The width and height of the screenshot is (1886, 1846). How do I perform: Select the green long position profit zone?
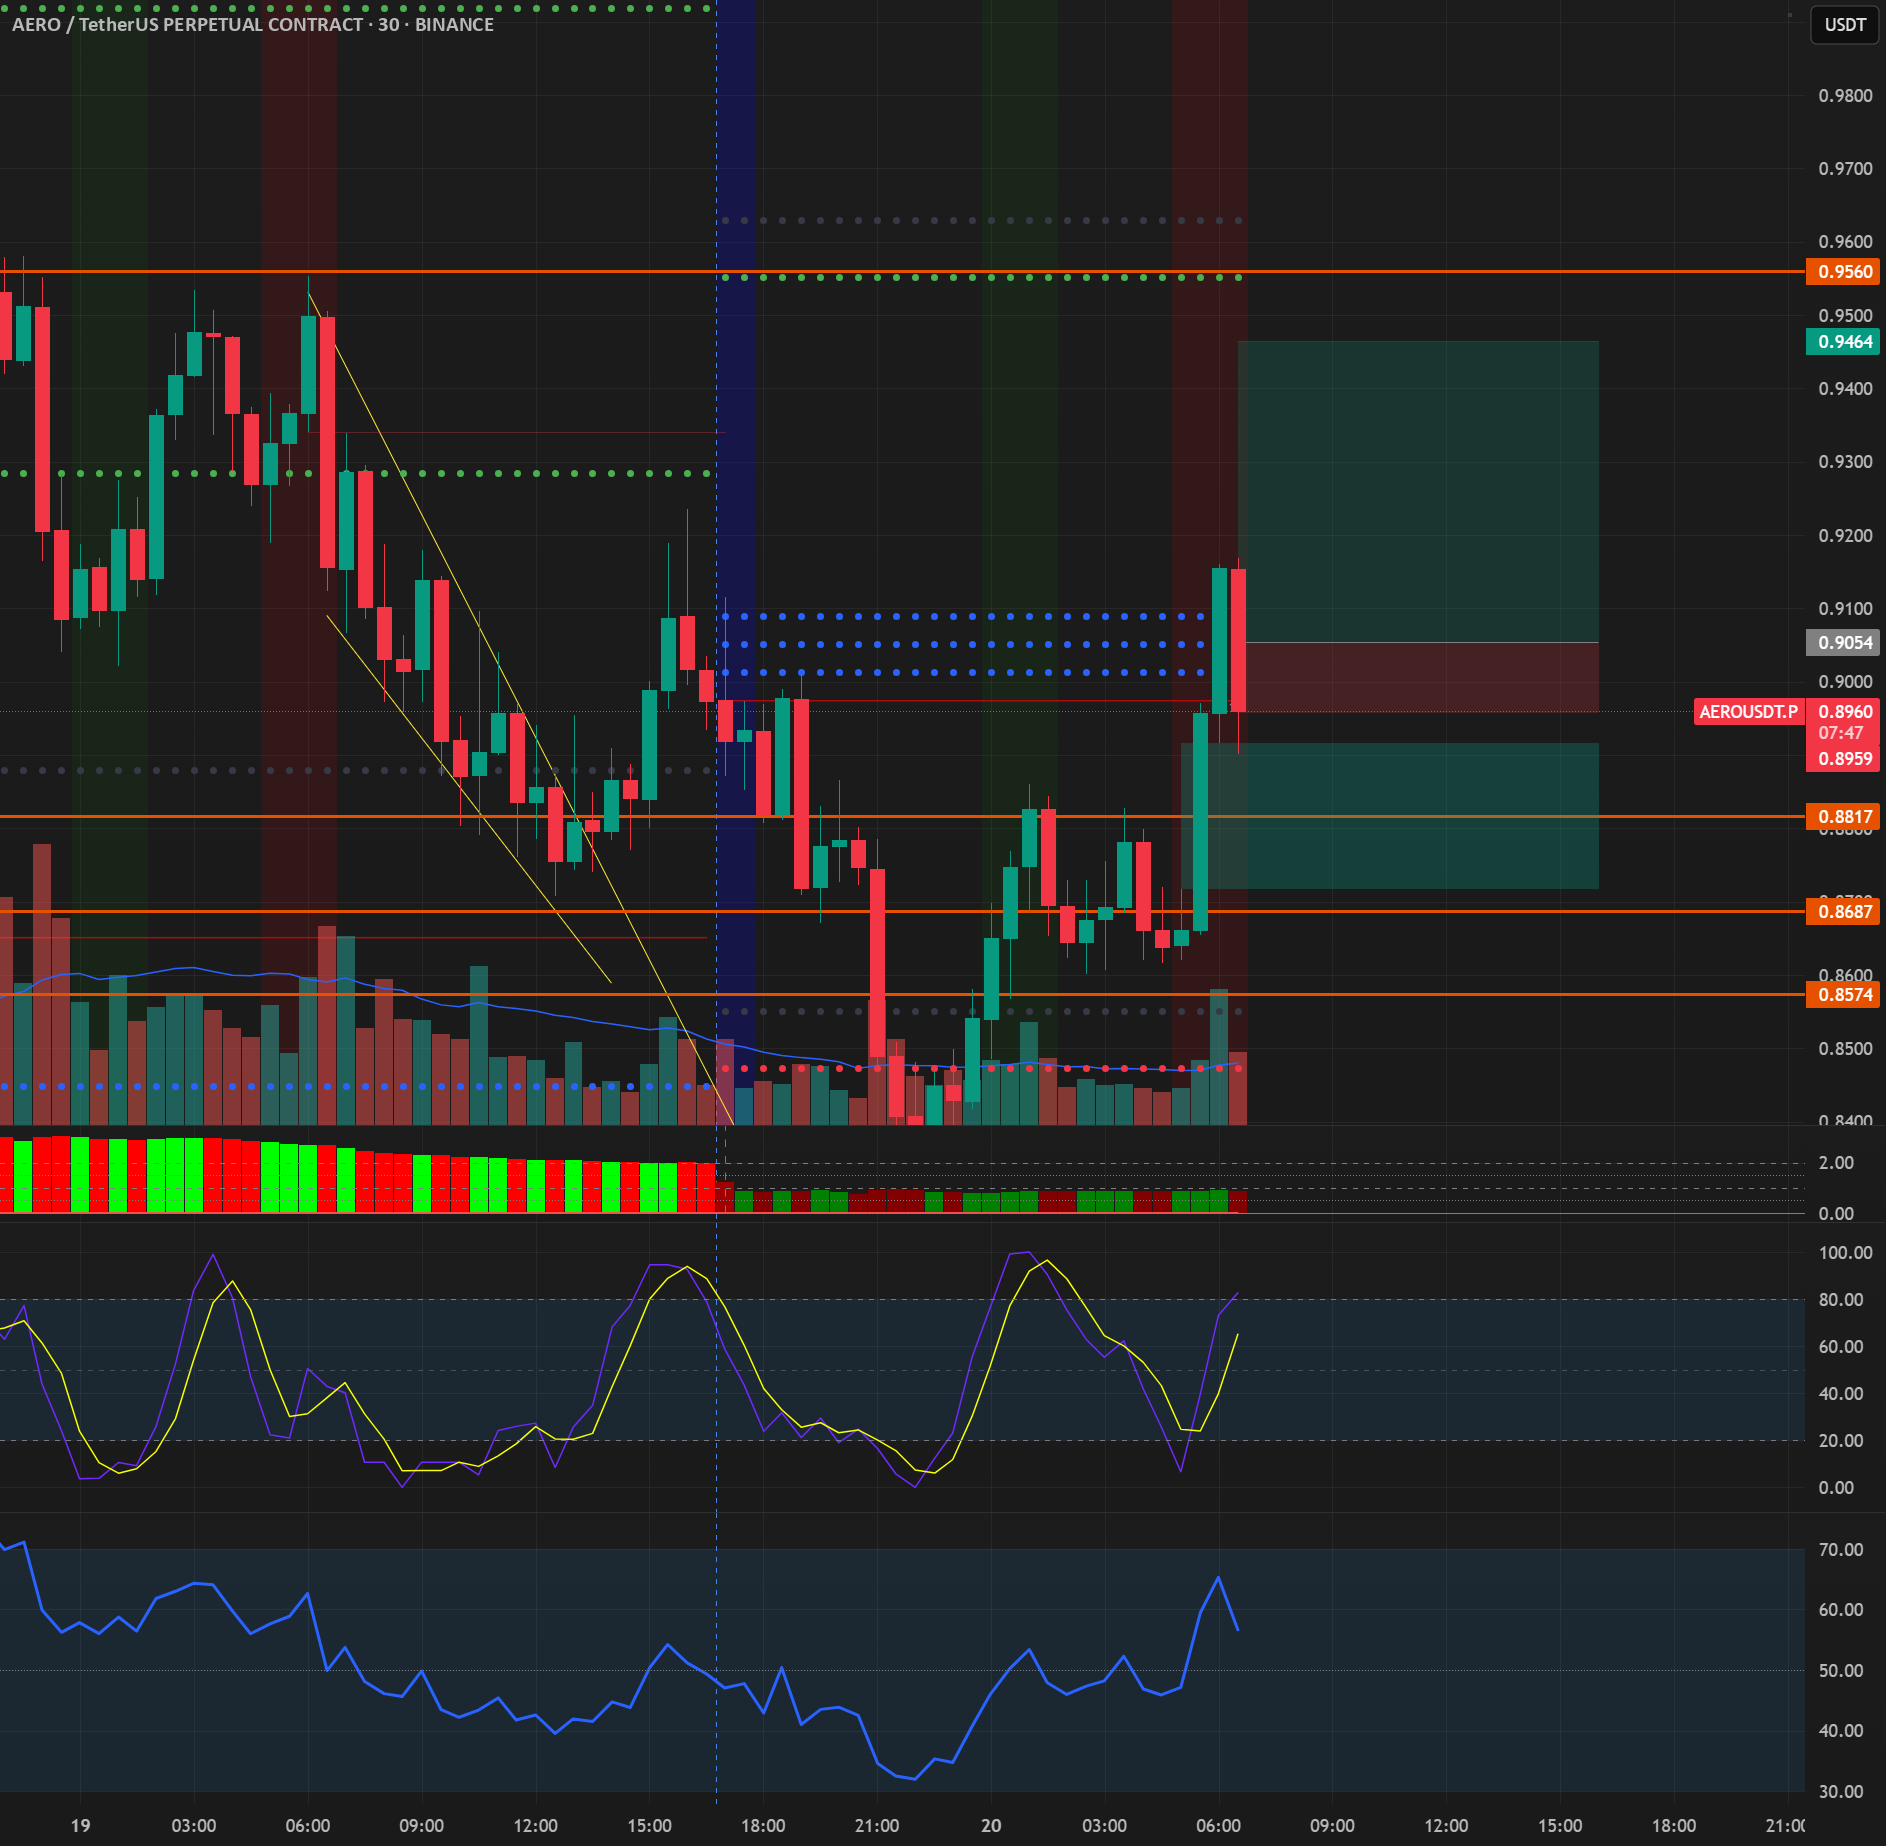click(x=1418, y=492)
